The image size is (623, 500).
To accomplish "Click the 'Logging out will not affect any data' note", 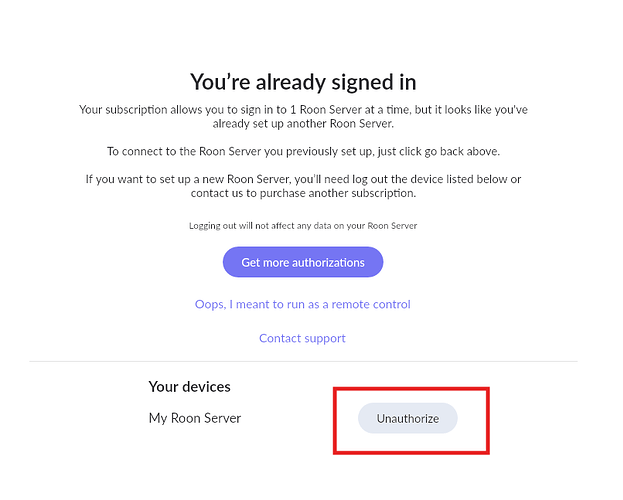I will [302, 226].
